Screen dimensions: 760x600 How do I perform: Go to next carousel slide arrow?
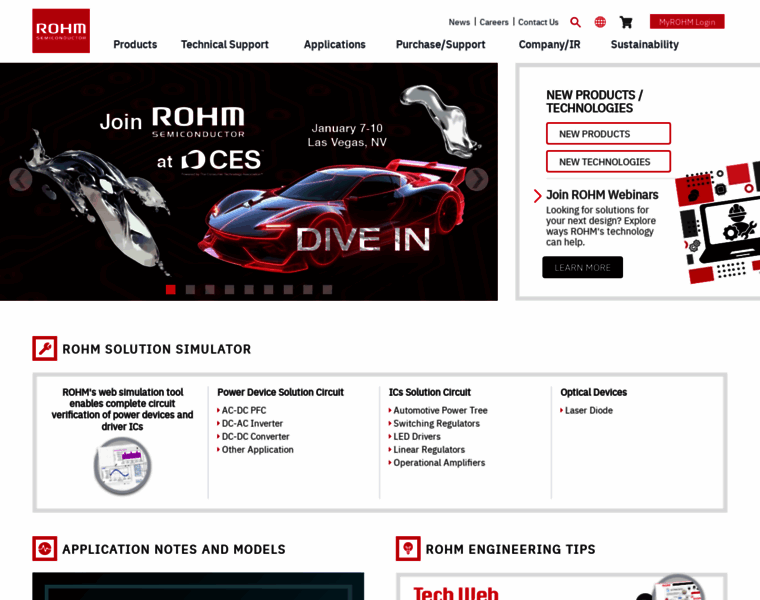(x=477, y=179)
